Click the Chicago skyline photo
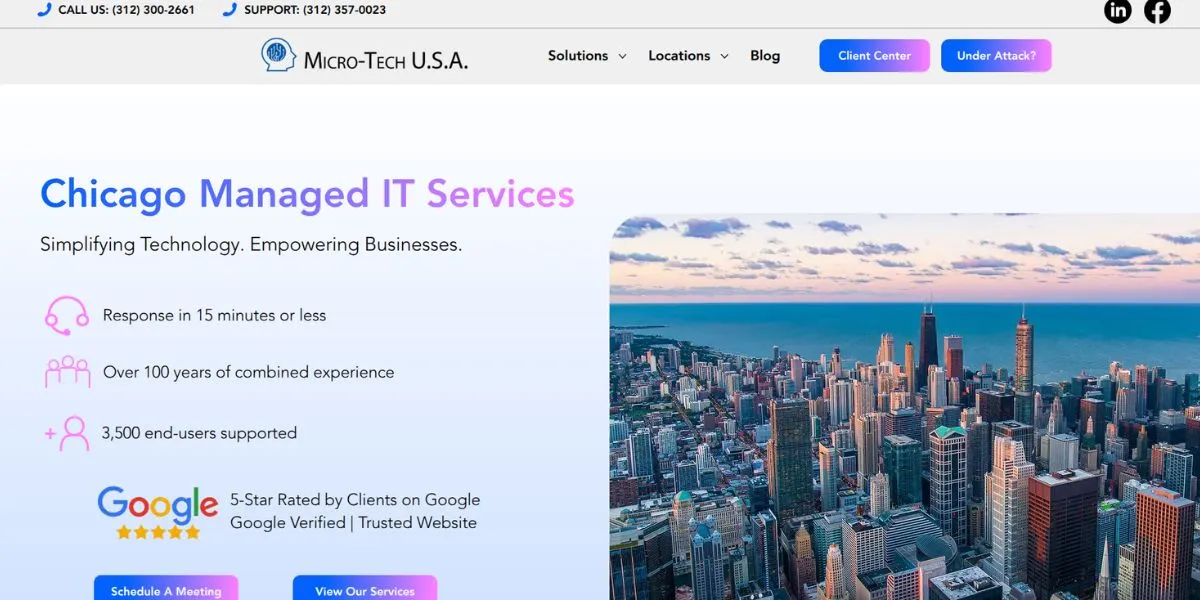1200x600 pixels. (x=900, y=400)
